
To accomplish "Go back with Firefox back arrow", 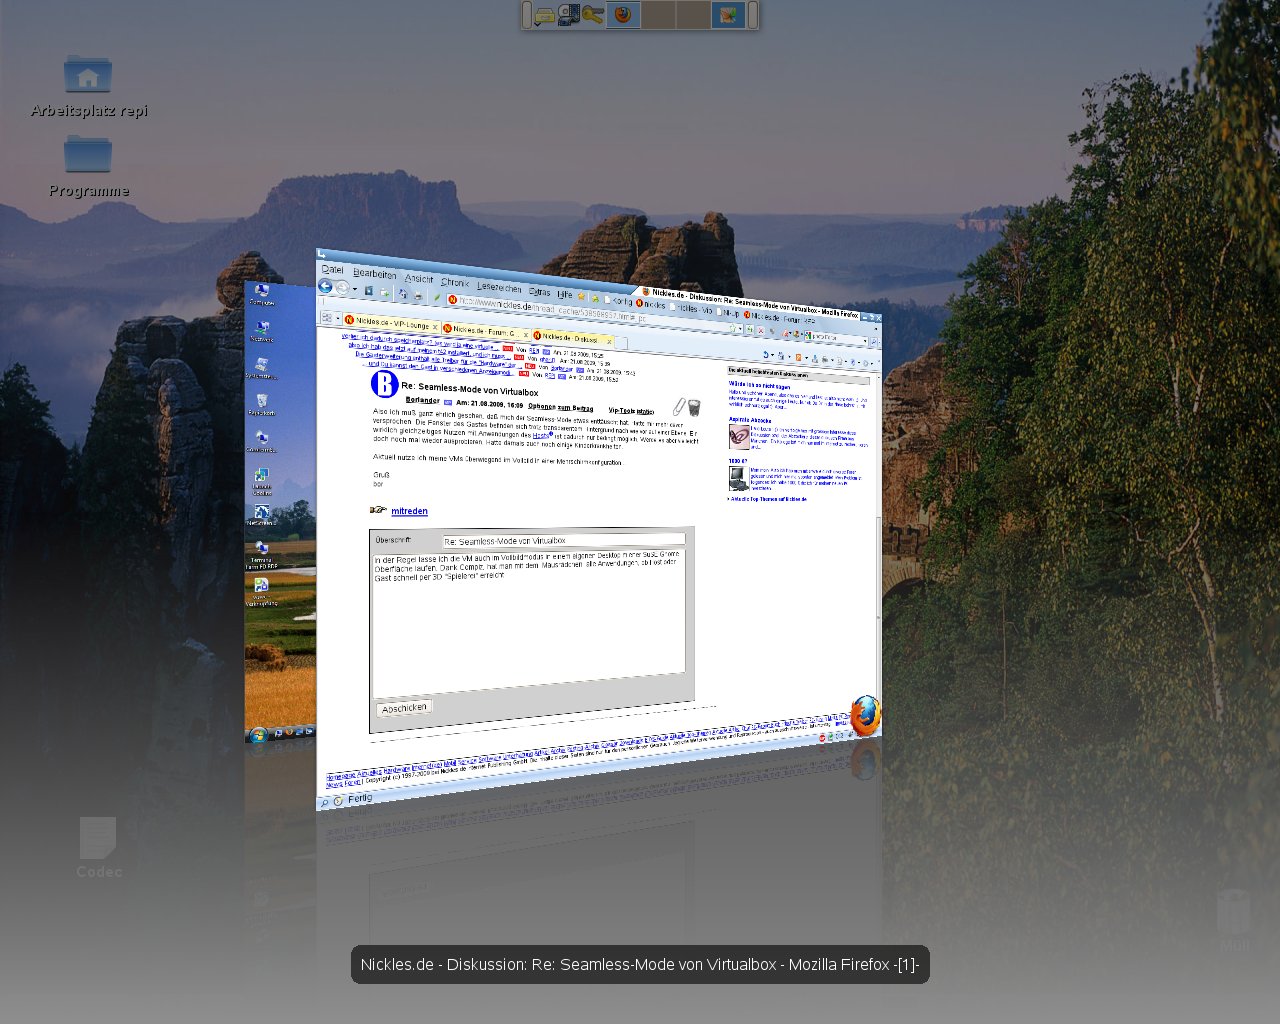I will (x=325, y=286).
